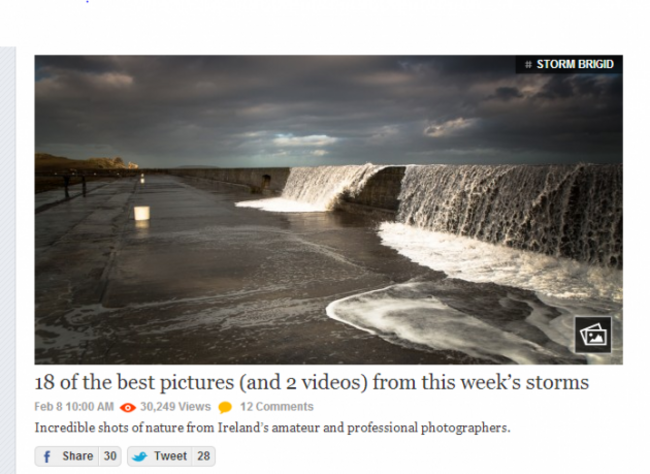Click the red eye views icon
The width and height of the screenshot is (650, 474).
(x=128, y=408)
